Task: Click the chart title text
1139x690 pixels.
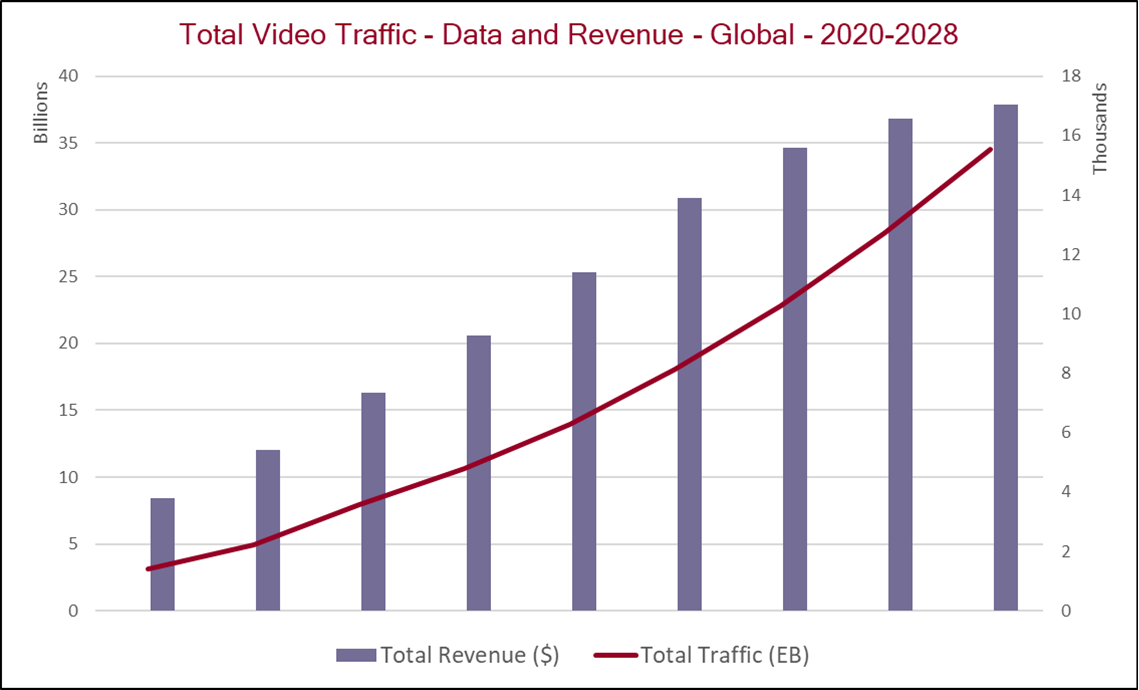Action: pyautogui.click(x=569, y=34)
